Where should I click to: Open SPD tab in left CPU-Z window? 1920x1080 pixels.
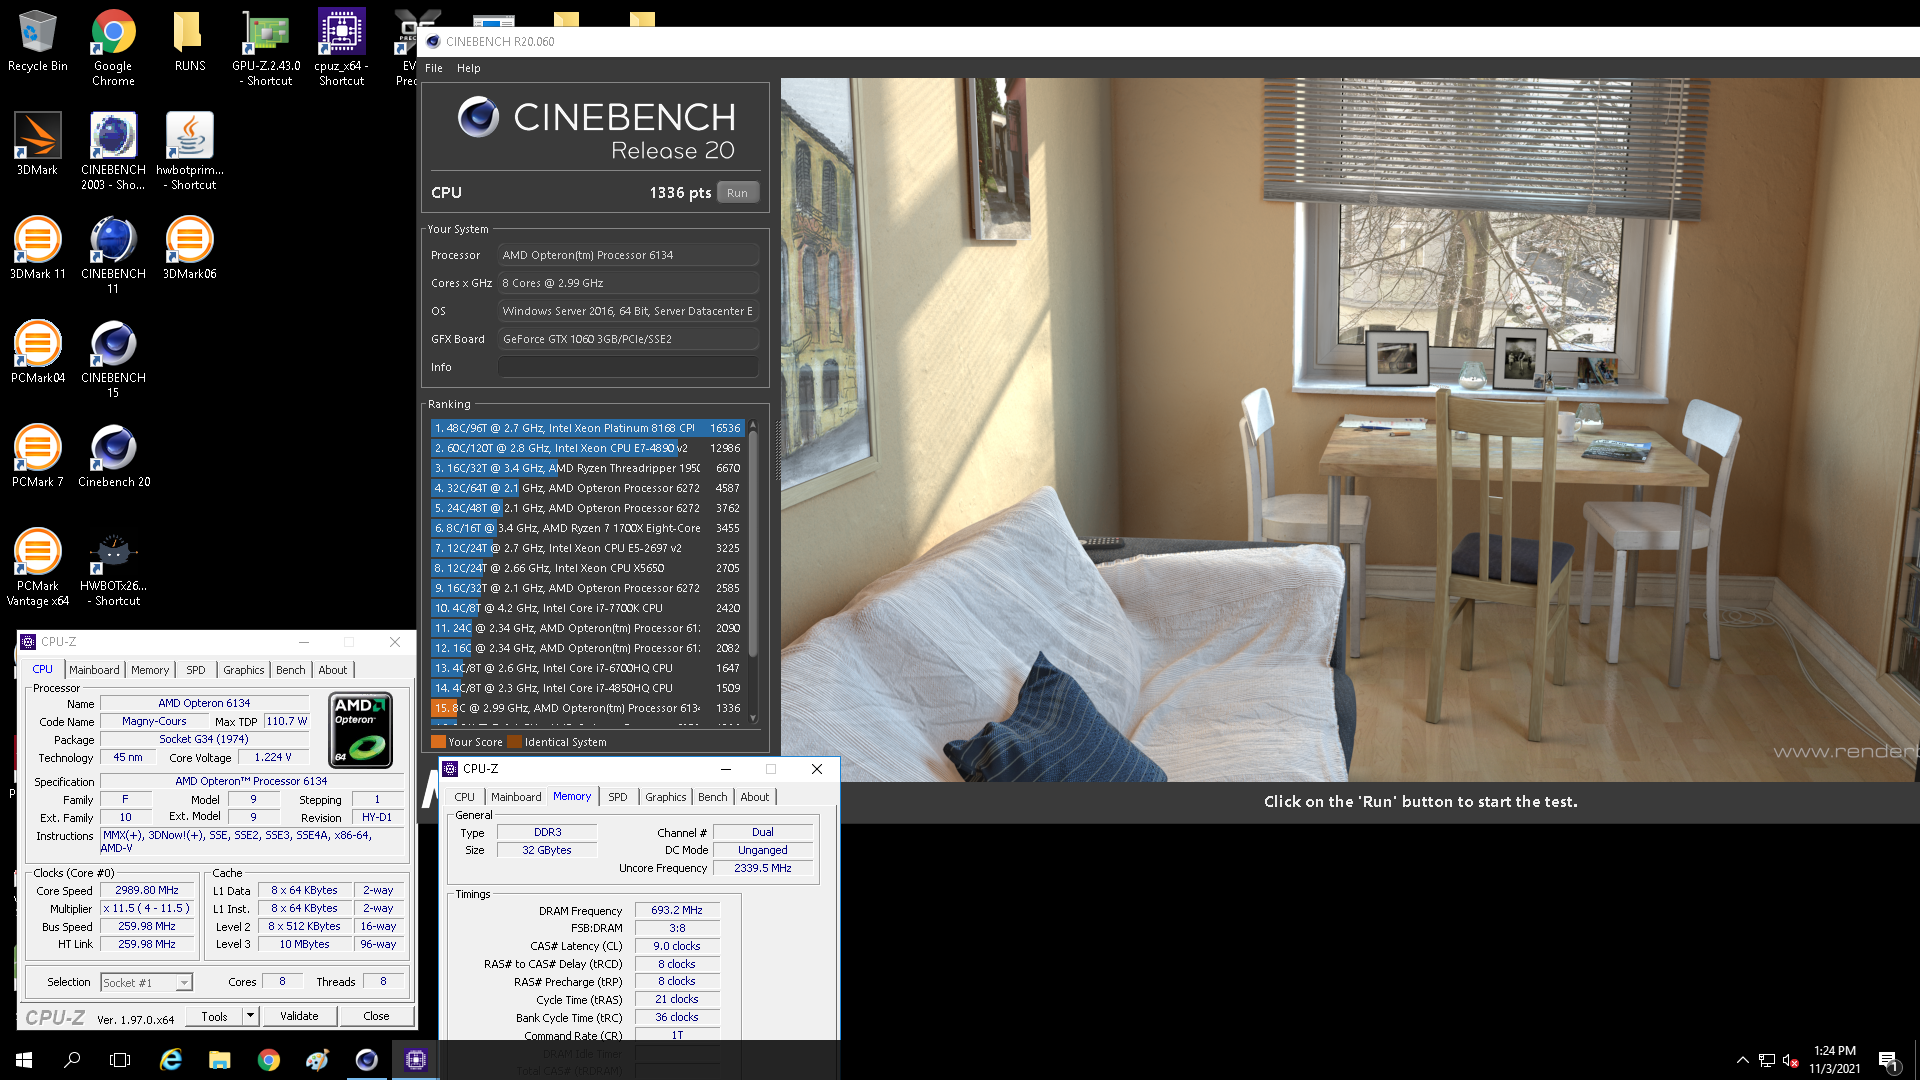tap(196, 670)
